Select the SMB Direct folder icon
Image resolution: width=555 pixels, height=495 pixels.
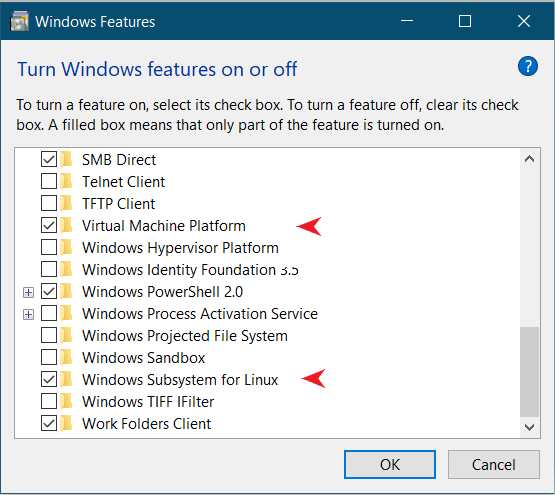(x=66, y=159)
